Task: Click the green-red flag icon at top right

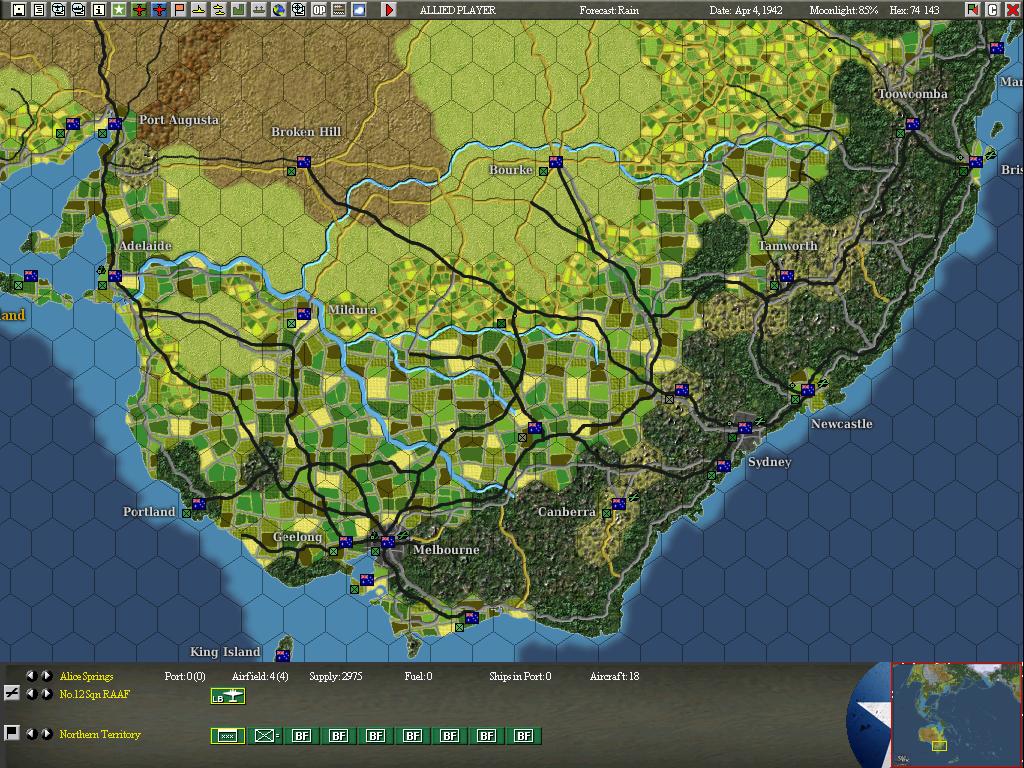Action: pyautogui.click(x=972, y=10)
